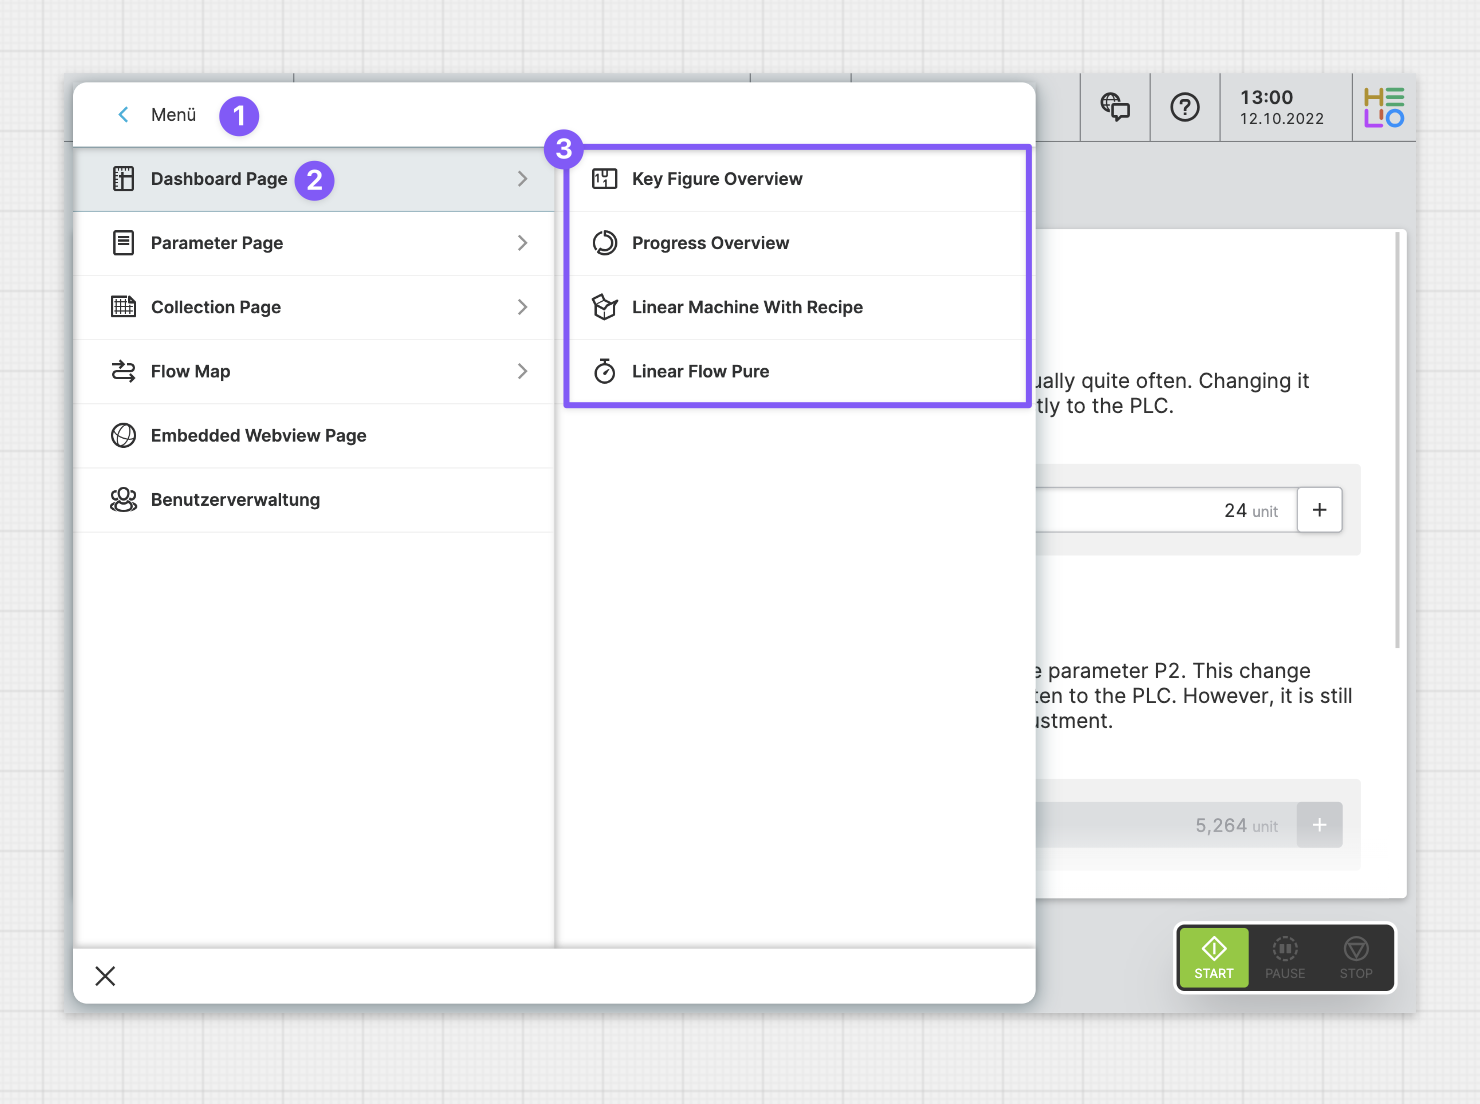Expand the Parameter Page chevron
The image size is (1480, 1104).
522,243
